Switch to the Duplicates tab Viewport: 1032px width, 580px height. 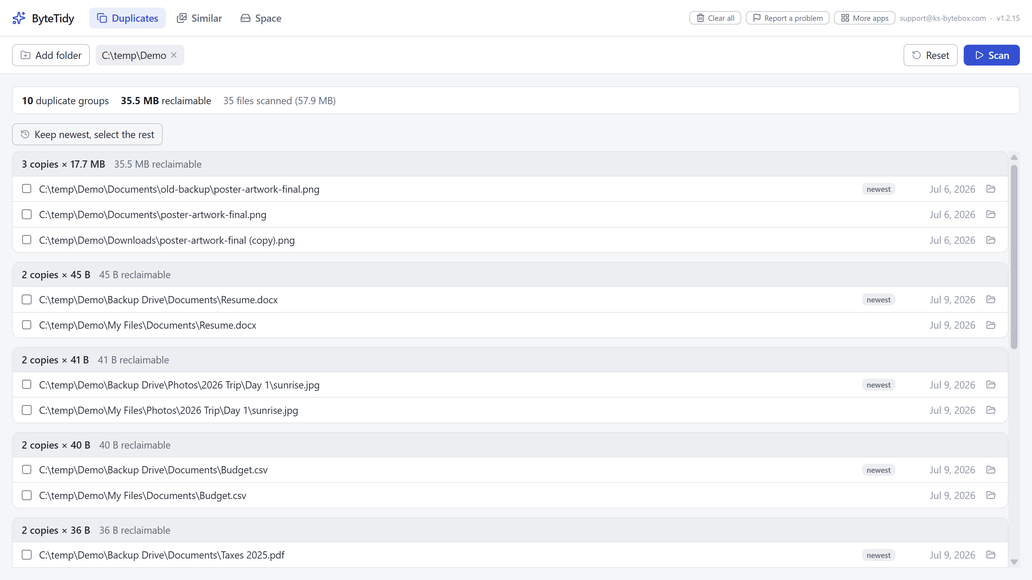point(128,18)
